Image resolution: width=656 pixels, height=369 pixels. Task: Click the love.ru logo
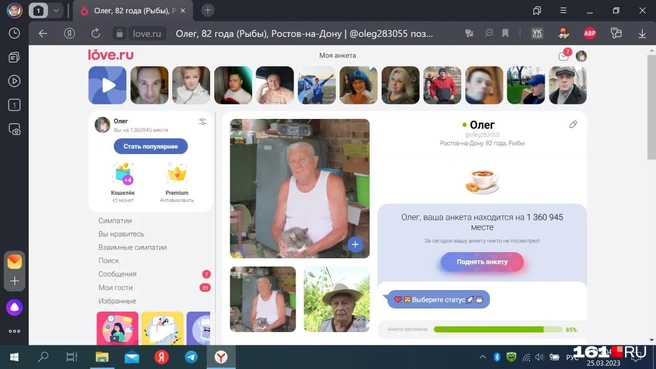tap(110, 55)
